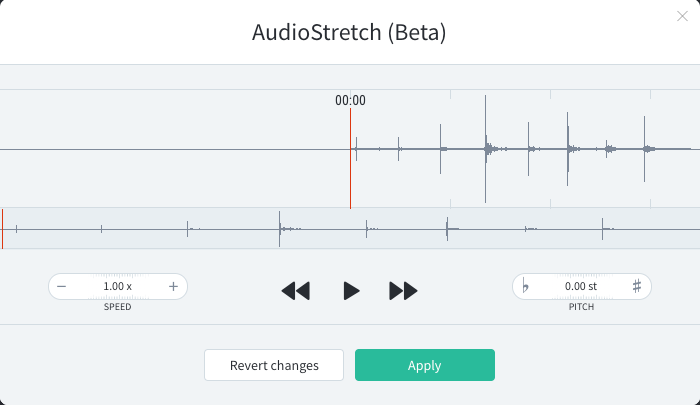
Task: Click the tallest spike in main waveform
Action: pyautogui.click(x=485, y=149)
